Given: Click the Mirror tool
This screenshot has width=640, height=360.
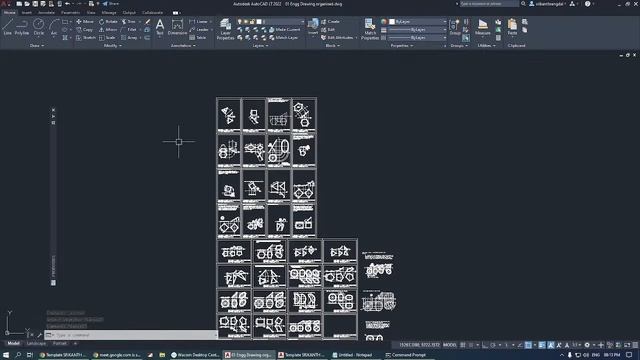Looking at the screenshot, I should pos(108,29).
